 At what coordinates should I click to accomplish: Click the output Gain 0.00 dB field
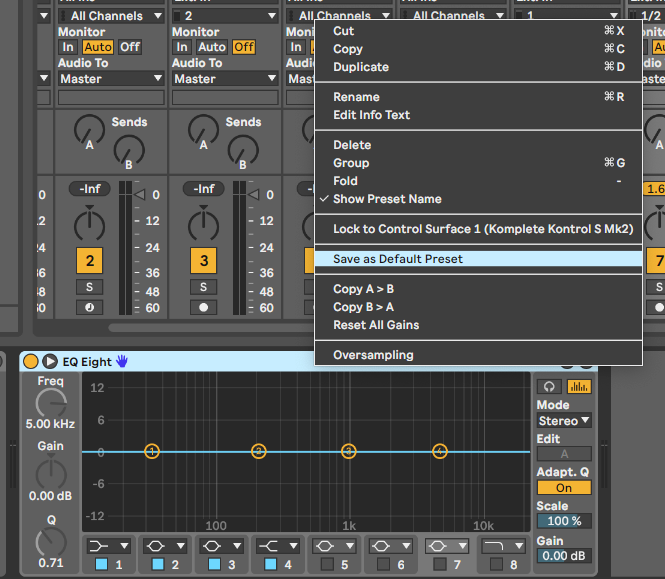pyautogui.click(x=564, y=556)
